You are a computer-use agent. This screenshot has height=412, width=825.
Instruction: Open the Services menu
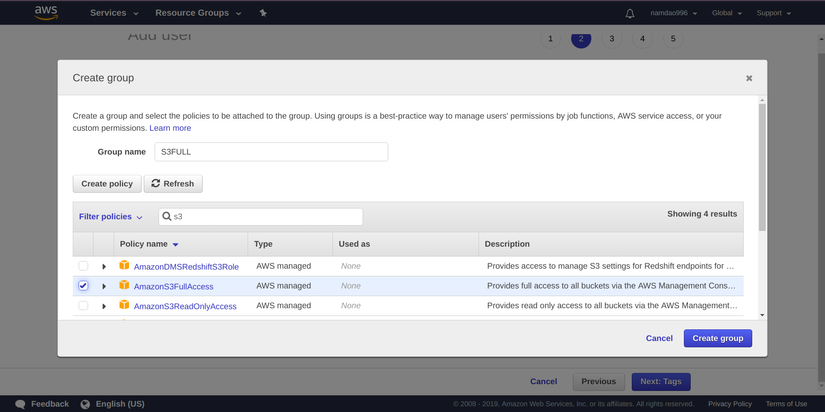114,13
